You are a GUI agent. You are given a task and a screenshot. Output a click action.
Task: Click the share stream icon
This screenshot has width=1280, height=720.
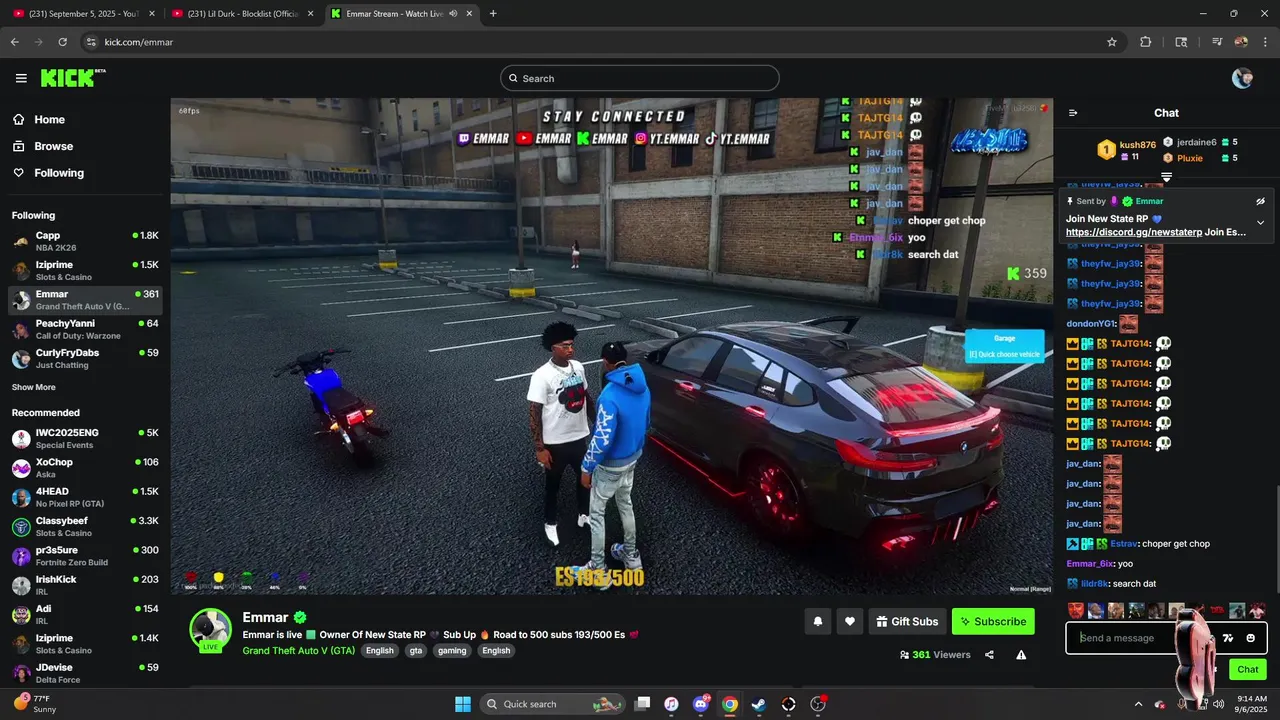pyautogui.click(x=989, y=655)
